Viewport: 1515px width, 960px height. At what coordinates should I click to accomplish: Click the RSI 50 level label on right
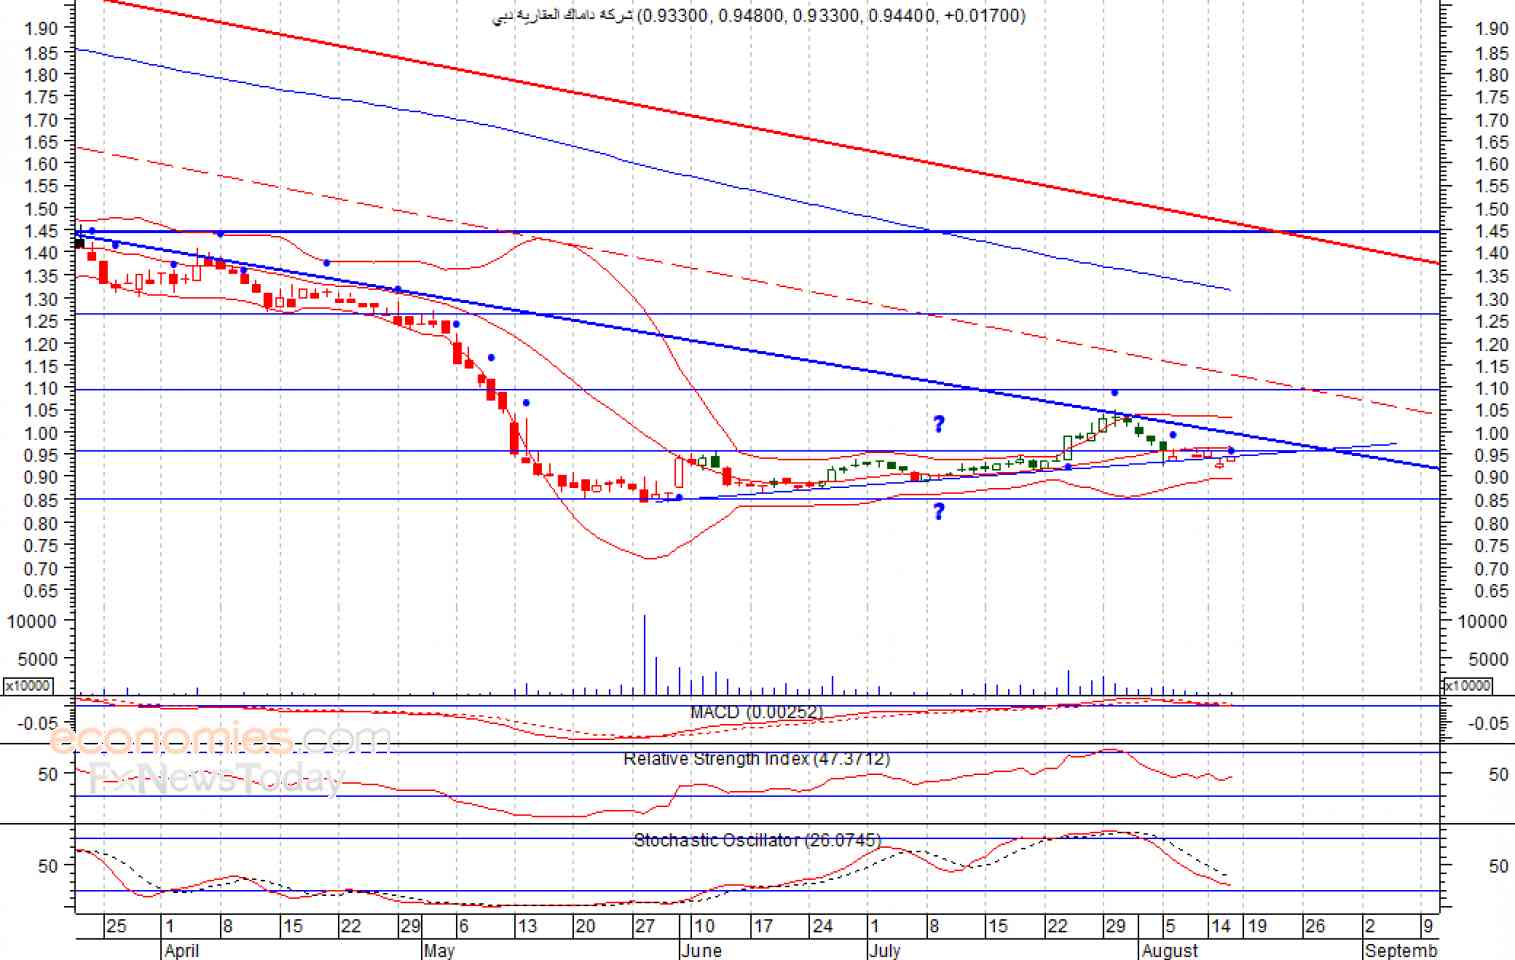pyautogui.click(x=1498, y=775)
